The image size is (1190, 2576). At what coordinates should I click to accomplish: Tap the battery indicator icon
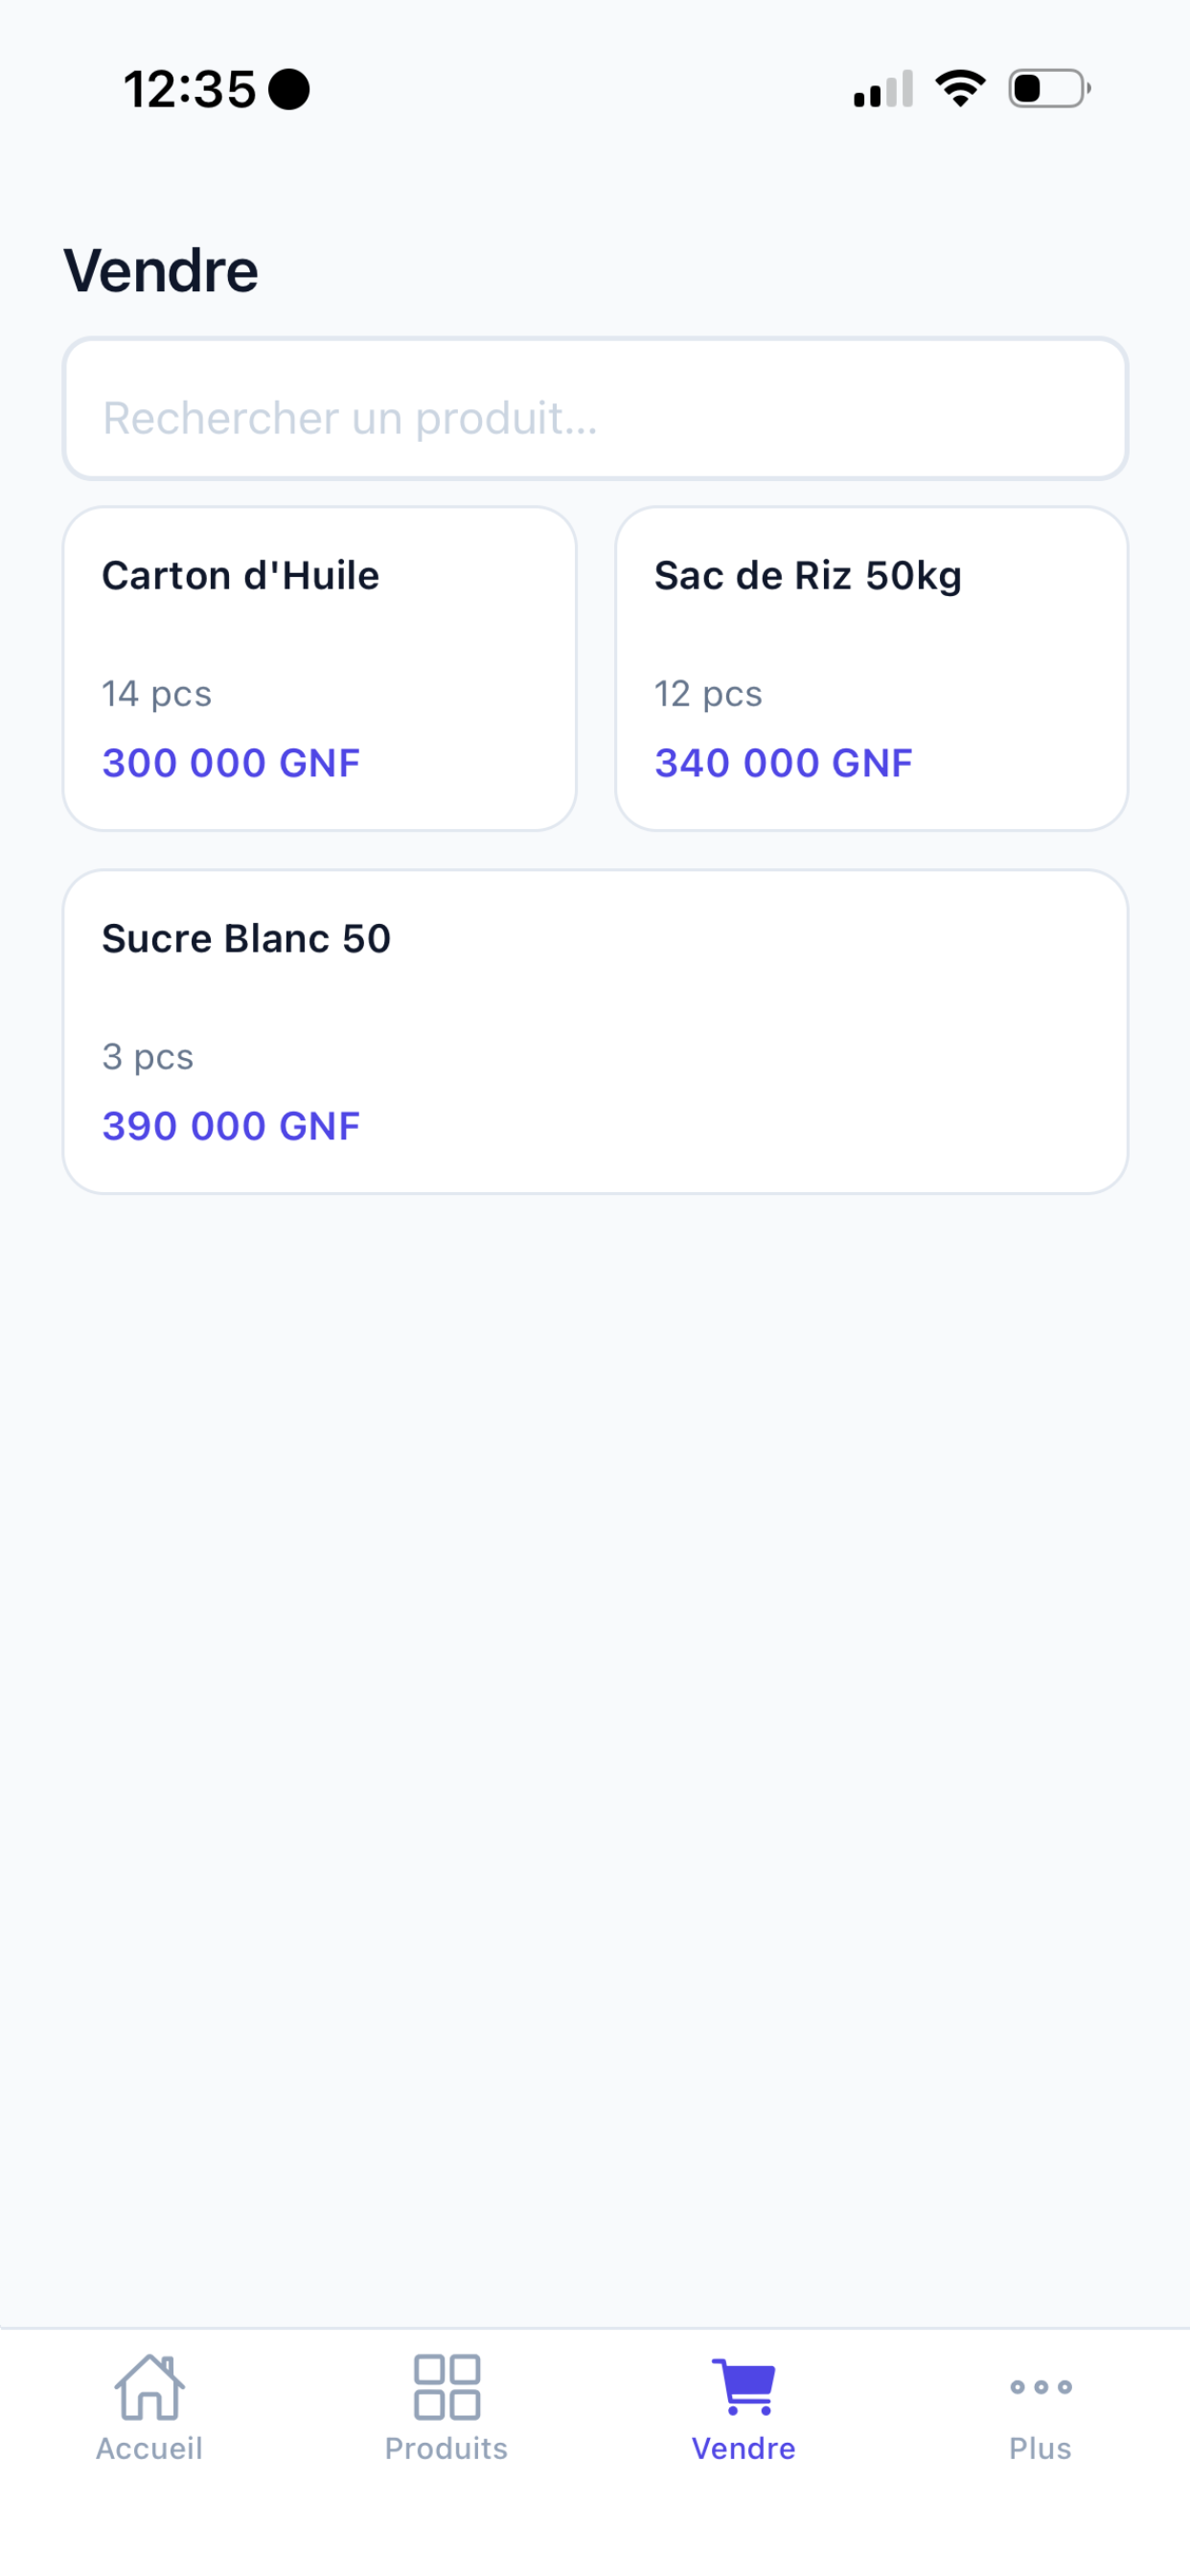[1049, 89]
